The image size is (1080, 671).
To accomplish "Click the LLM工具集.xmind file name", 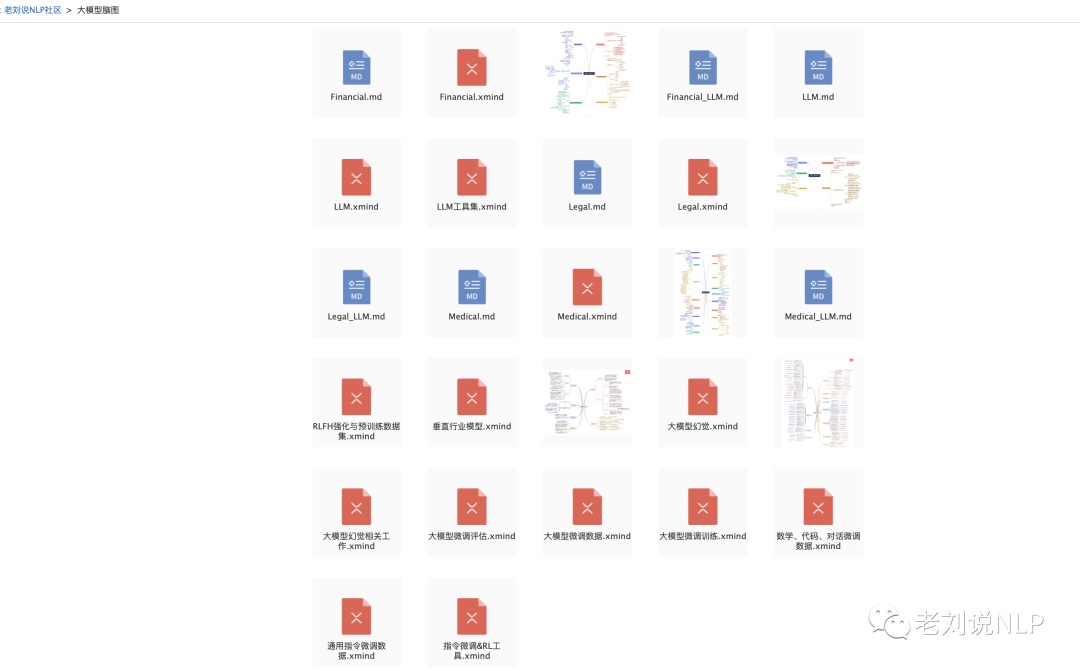I will pyautogui.click(x=472, y=207).
